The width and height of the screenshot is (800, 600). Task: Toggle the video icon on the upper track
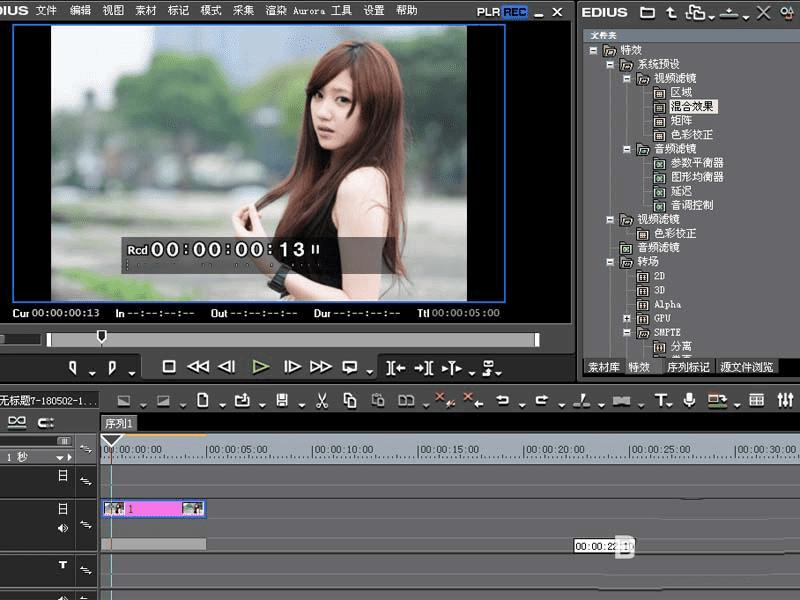(x=63, y=476)
